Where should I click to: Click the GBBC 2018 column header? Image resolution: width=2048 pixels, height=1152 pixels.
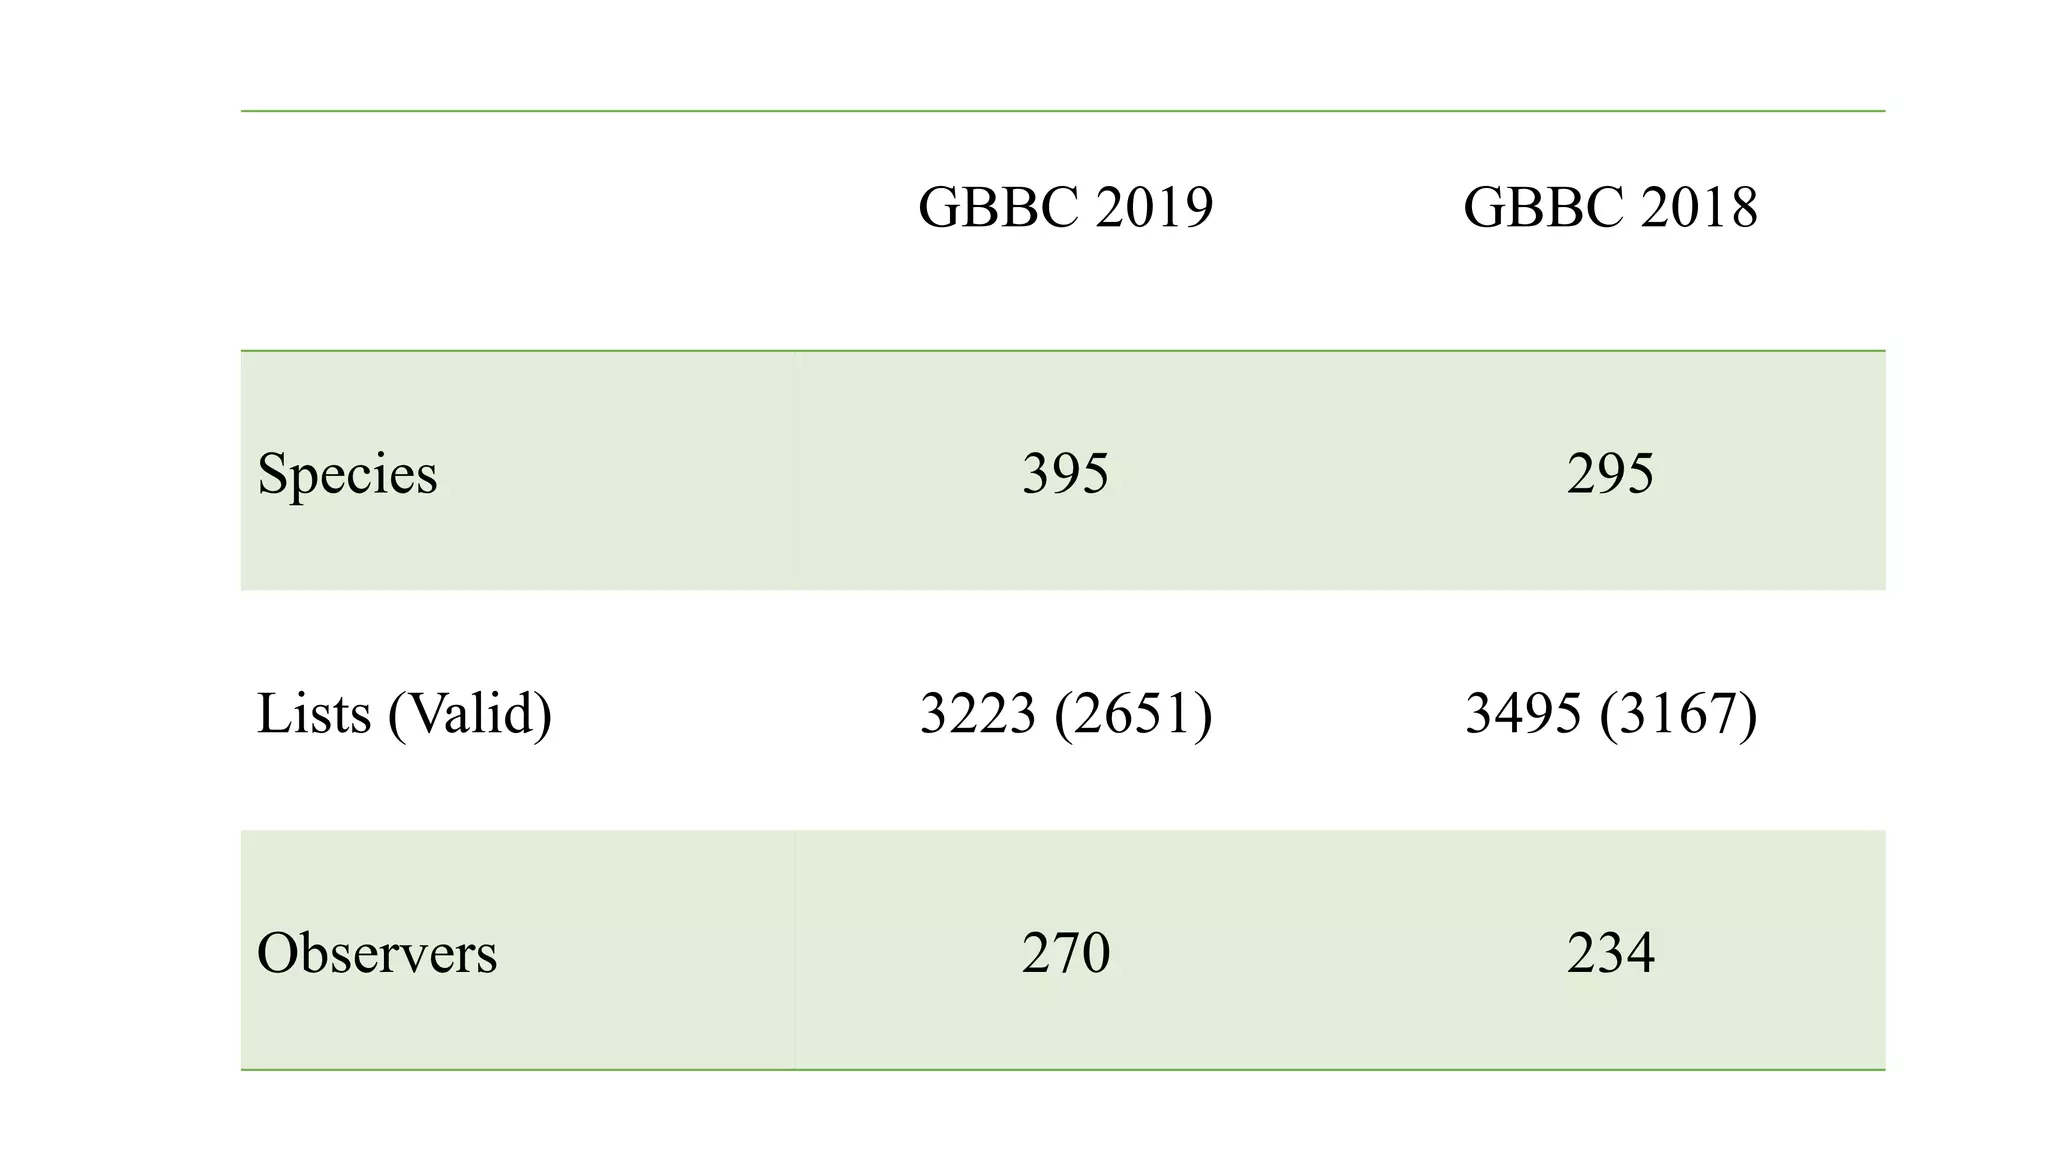(x=1610, y=208)
